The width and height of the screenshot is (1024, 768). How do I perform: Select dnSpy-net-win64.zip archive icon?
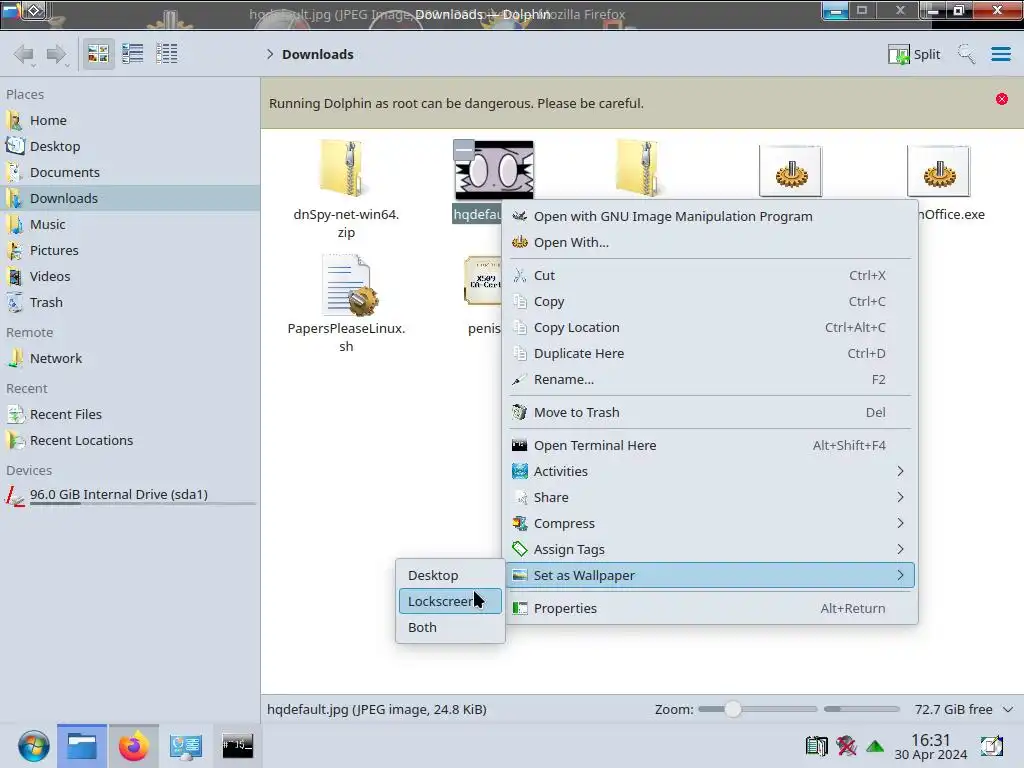pos(345,168)
